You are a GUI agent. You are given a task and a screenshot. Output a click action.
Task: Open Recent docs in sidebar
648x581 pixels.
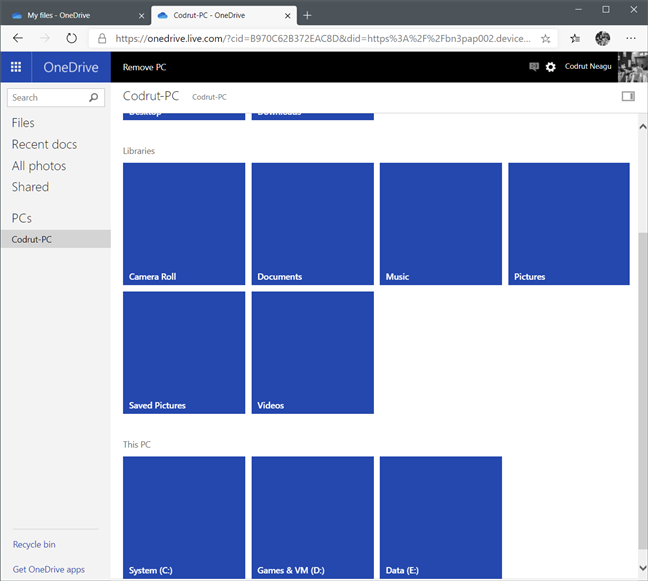click(44, 144)
